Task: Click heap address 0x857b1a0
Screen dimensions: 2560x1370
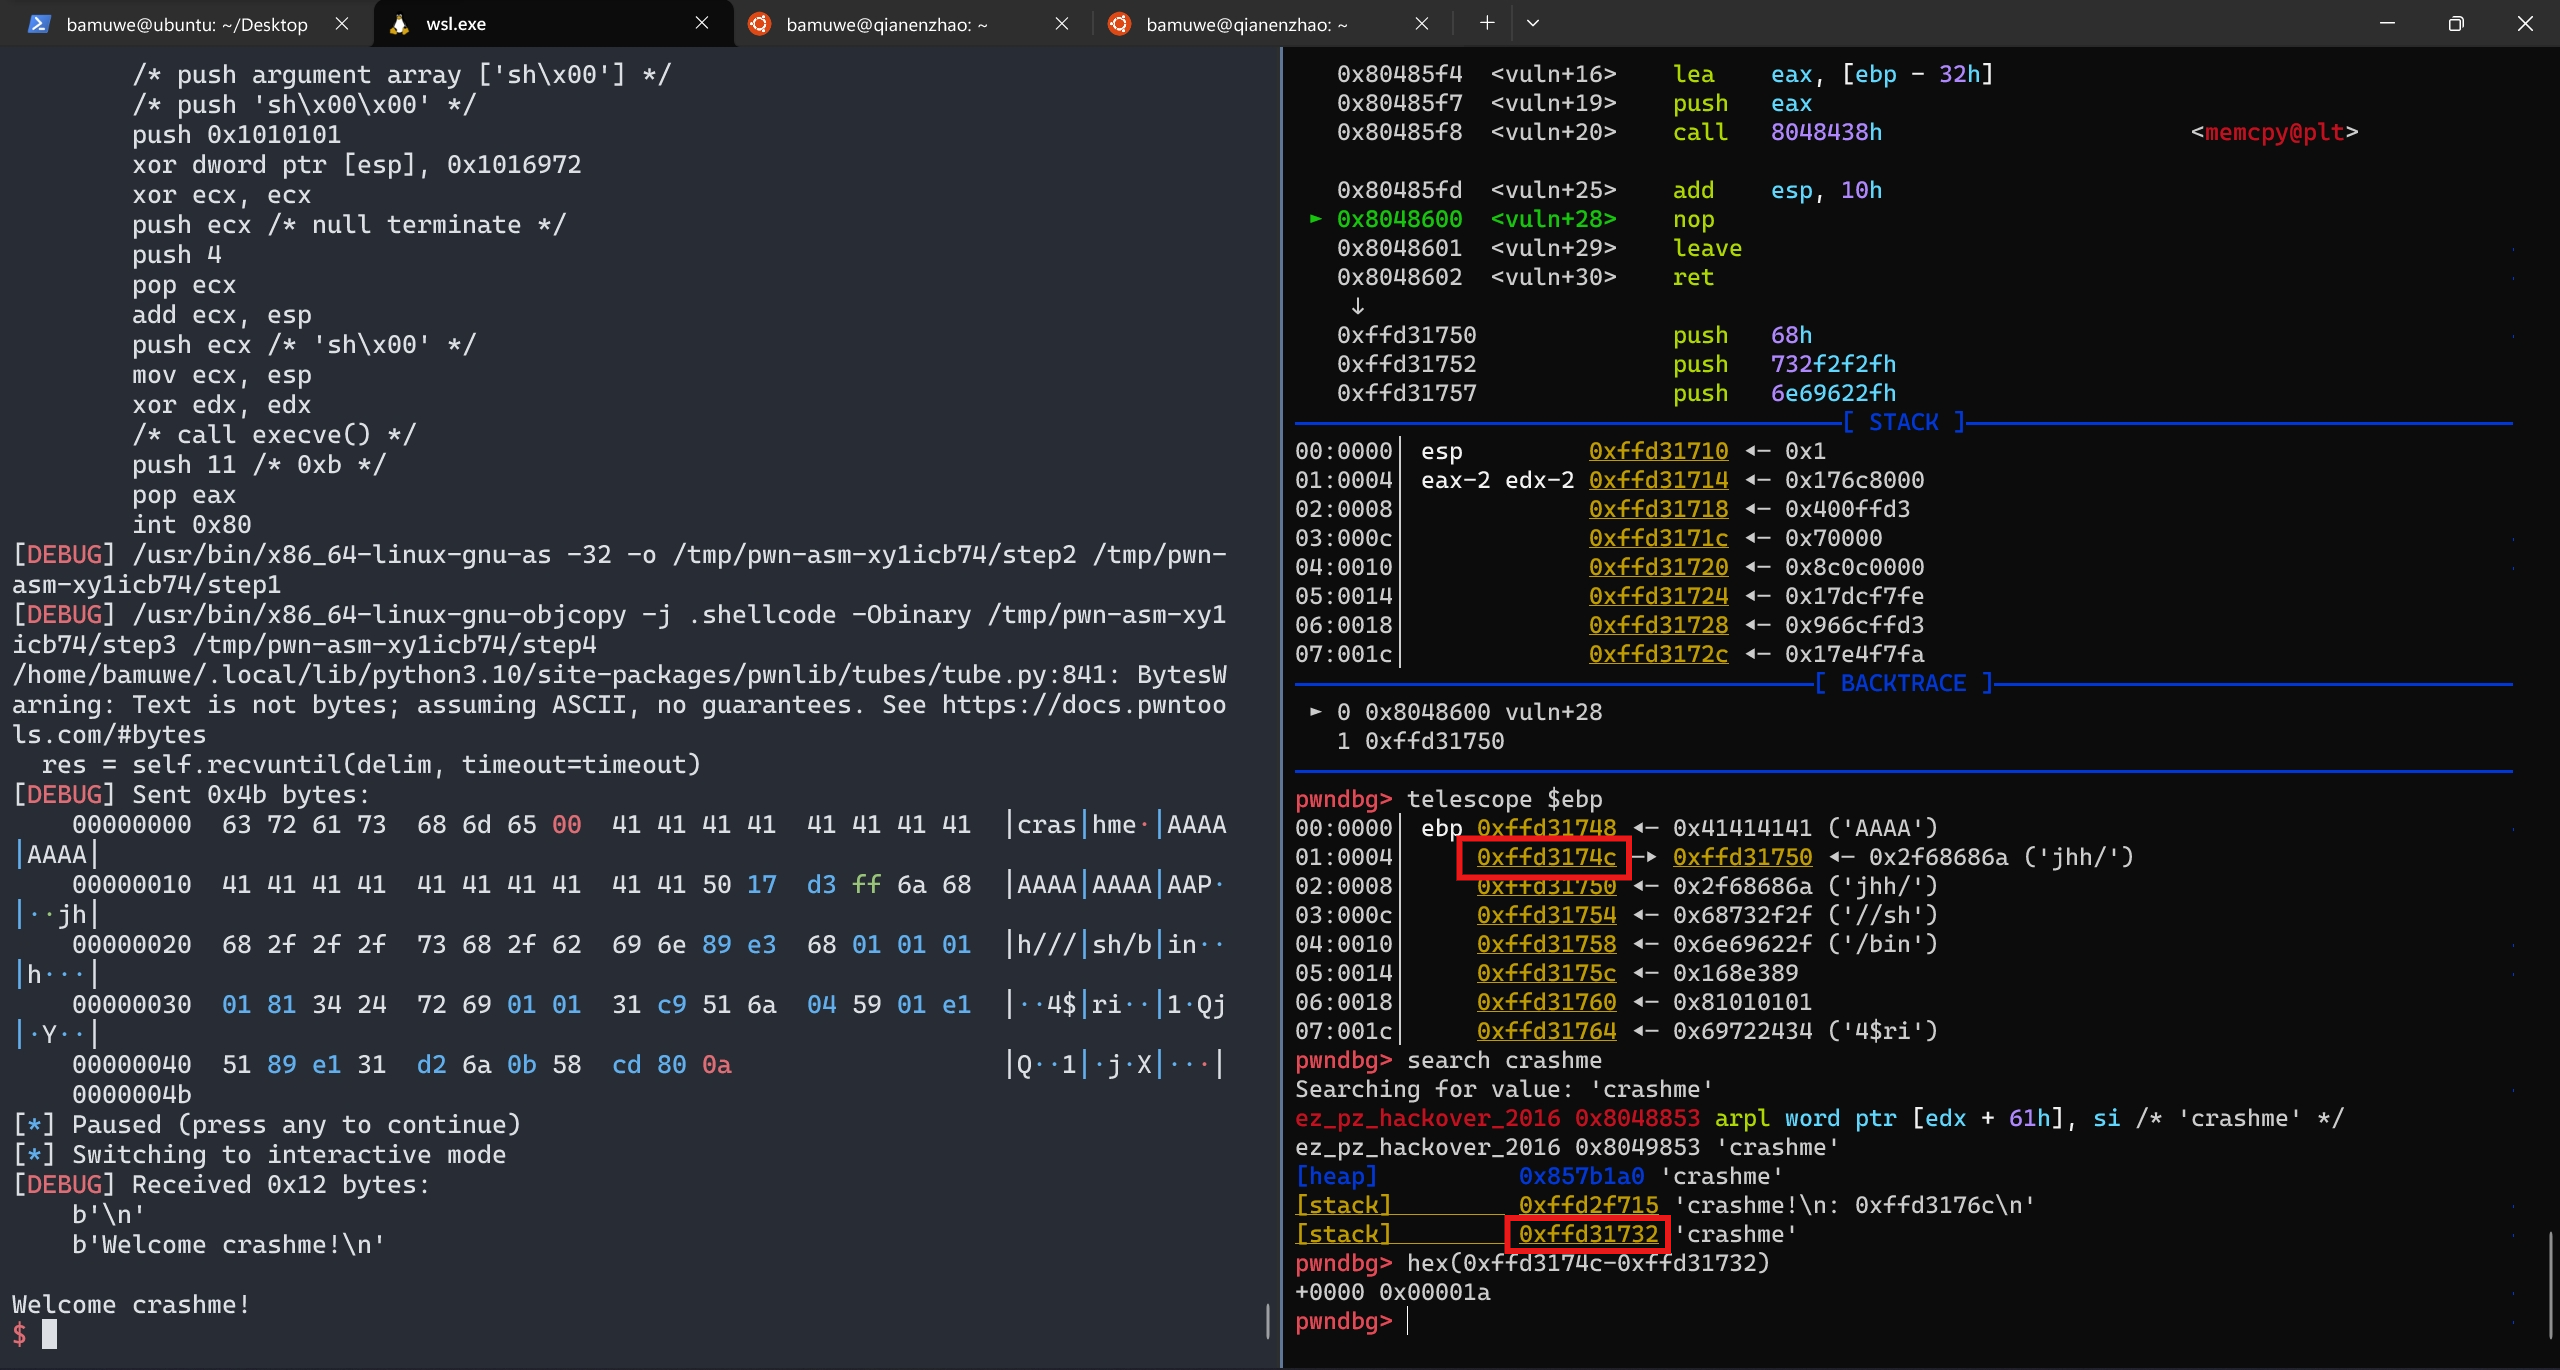Action: (1581, 1177)
